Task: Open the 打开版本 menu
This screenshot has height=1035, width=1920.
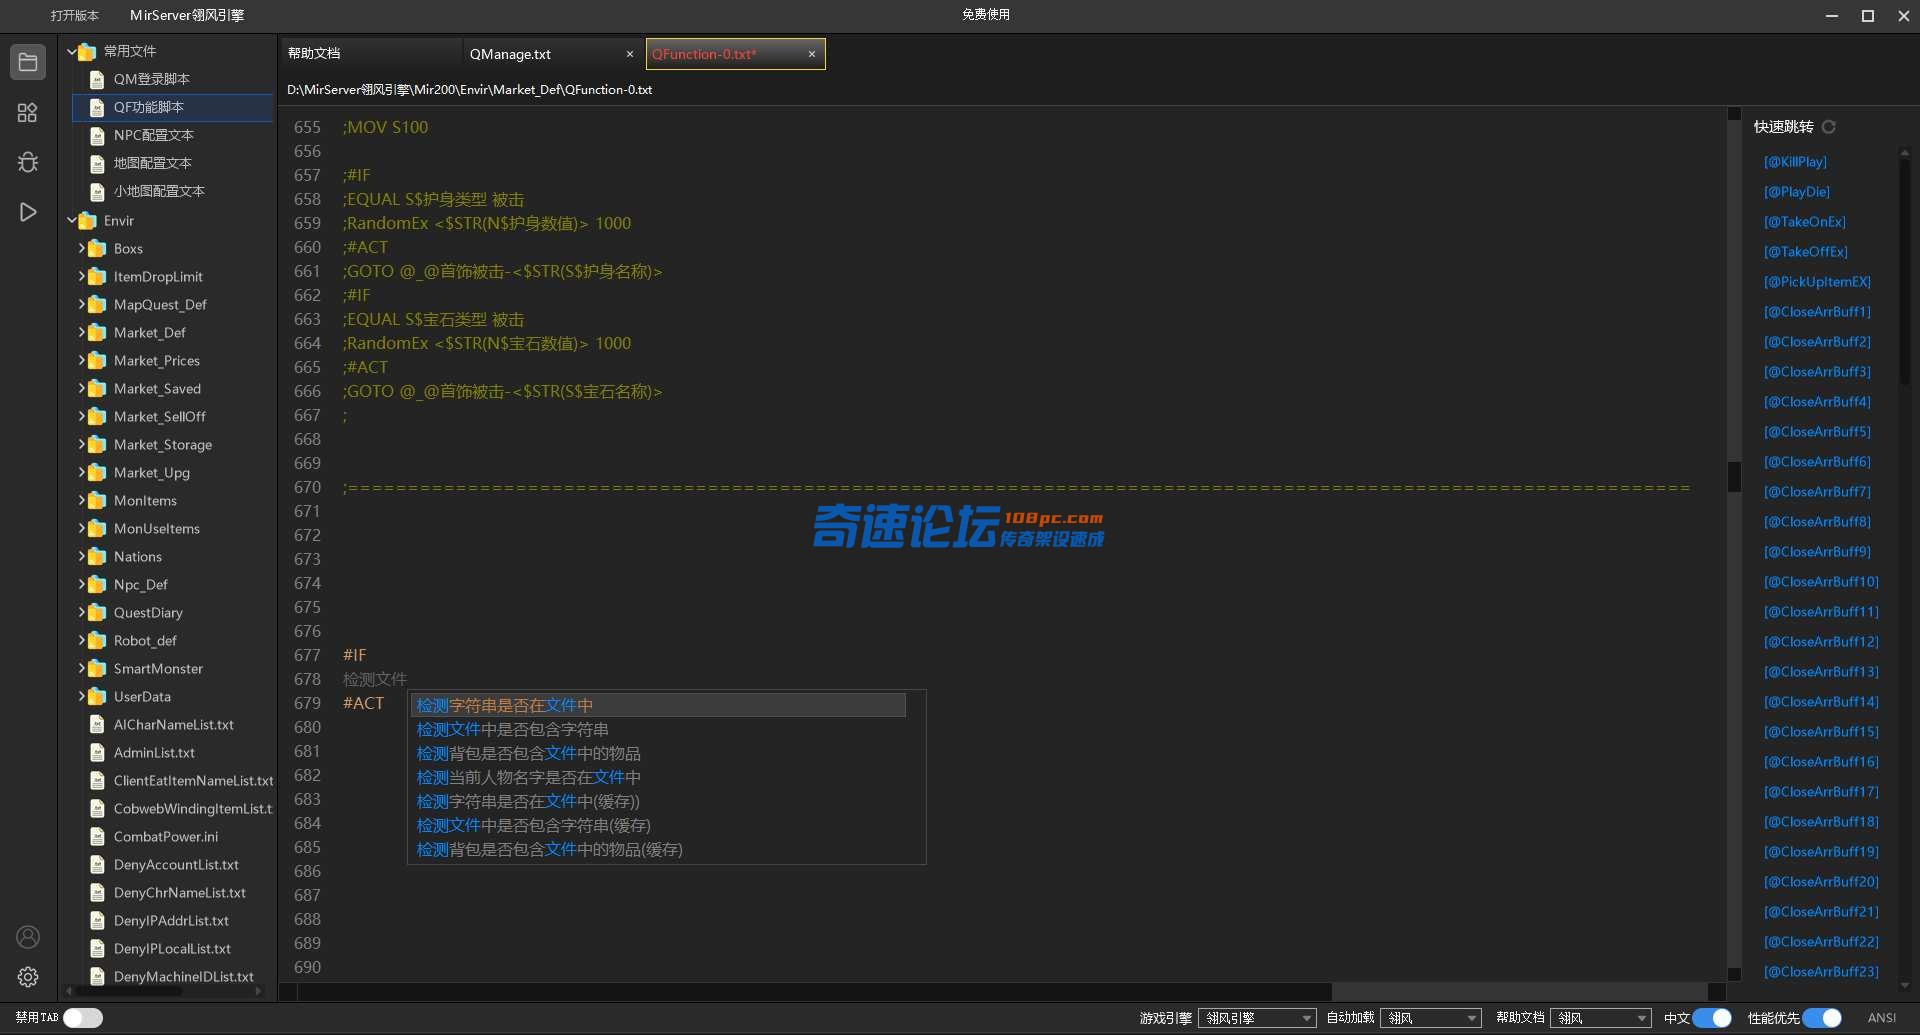Action: (x=75, y=15)
